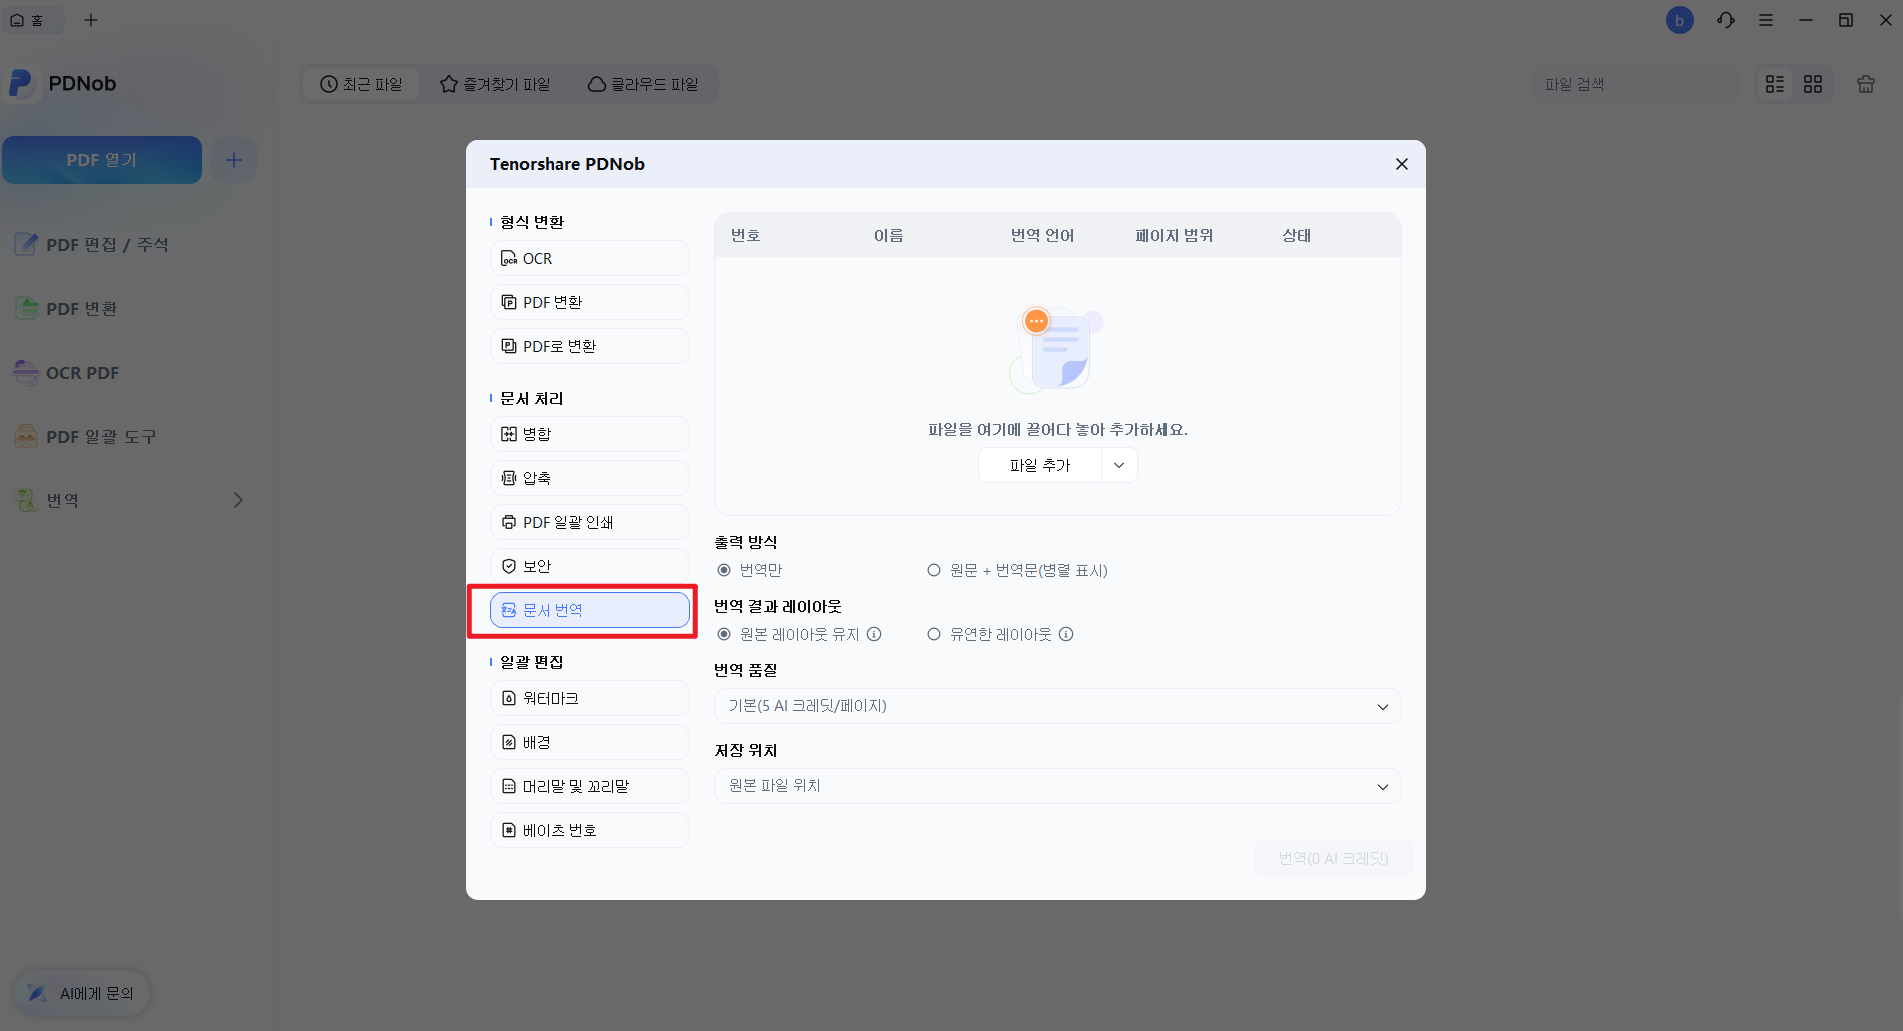Click the 번호 column header
Viewport: 1903px width, 1031px height.
745,235
